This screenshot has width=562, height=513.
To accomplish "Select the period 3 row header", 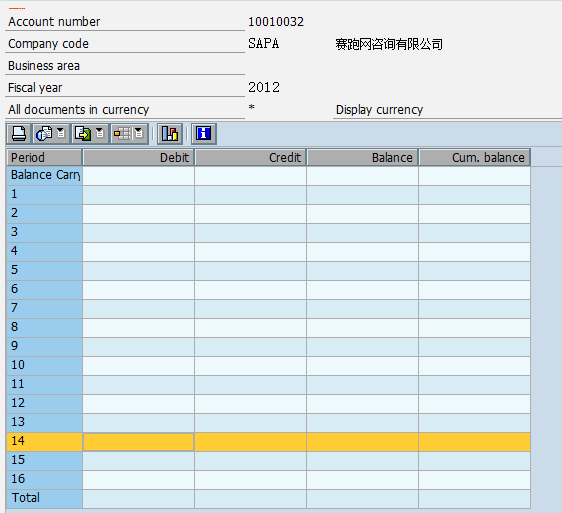I will (x=44, y=232).
